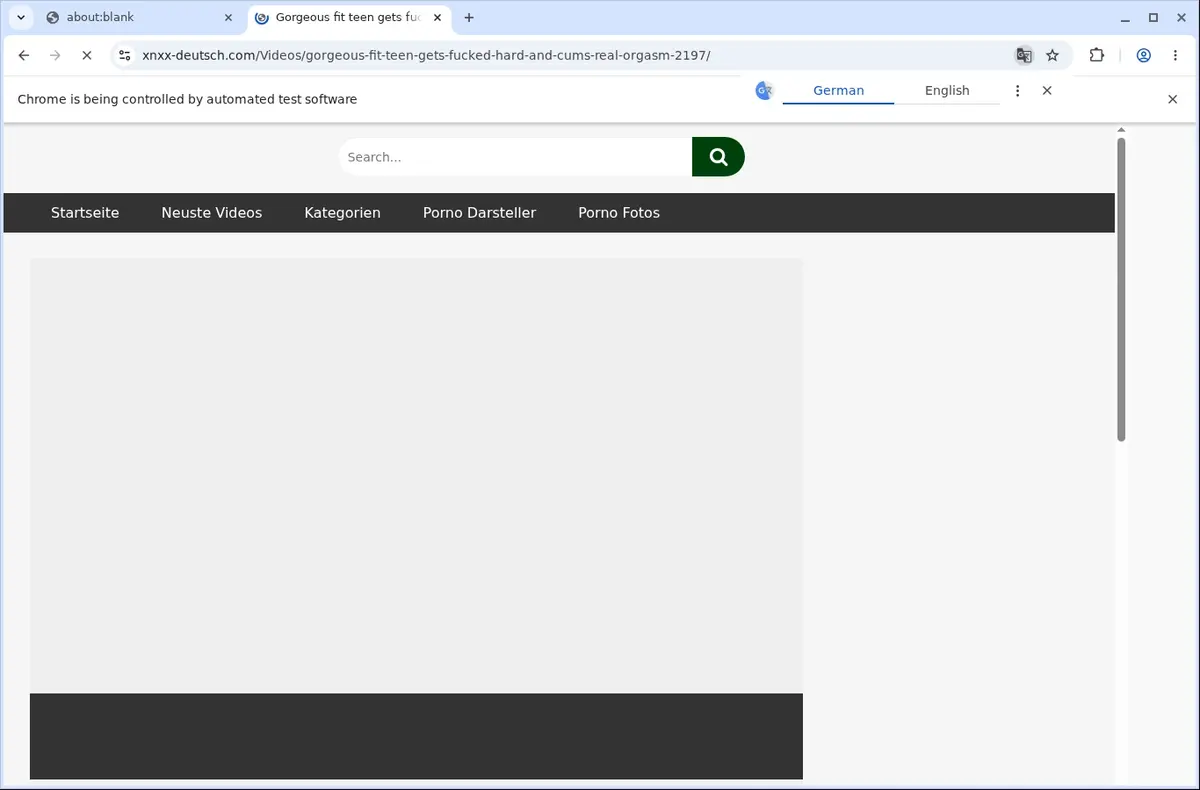Bookmark this page with the star icon
The image size is (1200, 790).
pos(1052,56)
